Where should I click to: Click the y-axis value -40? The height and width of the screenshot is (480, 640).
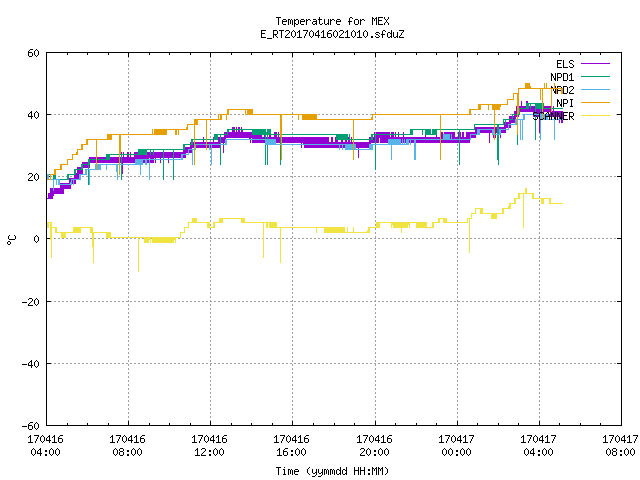[x=31, y=364]
